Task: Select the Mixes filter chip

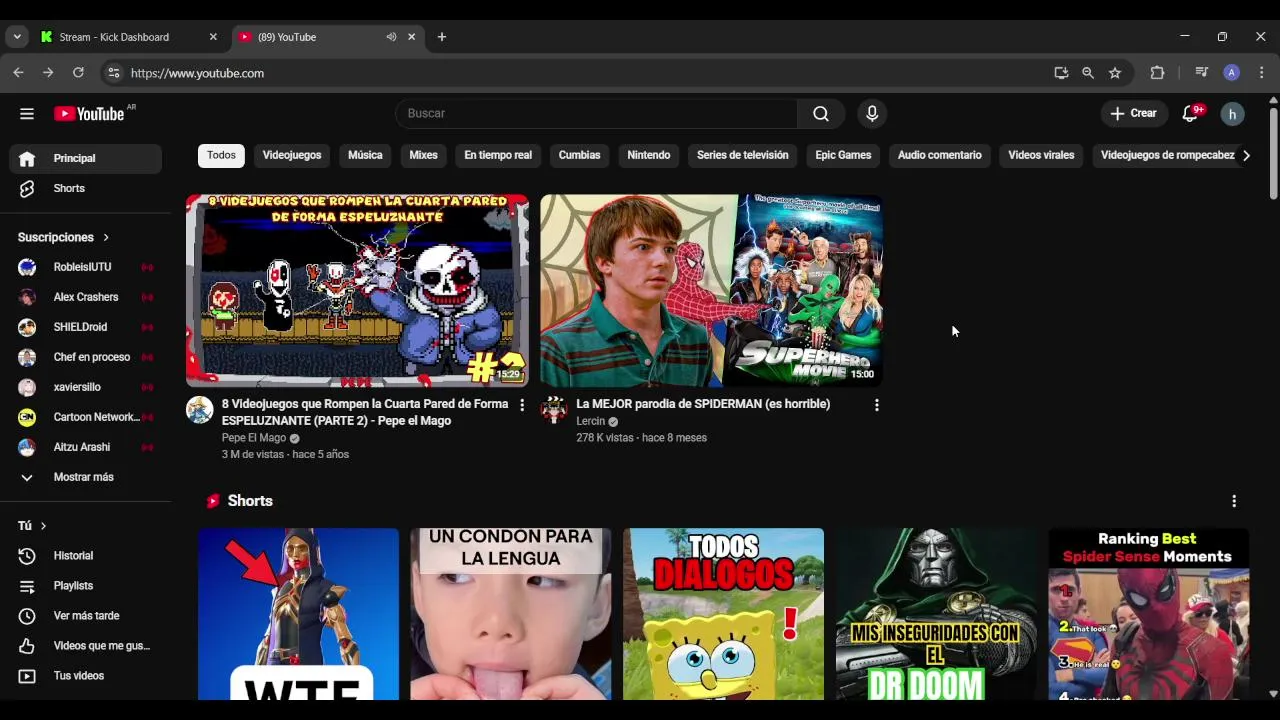Action: click(x=423, y=155)
